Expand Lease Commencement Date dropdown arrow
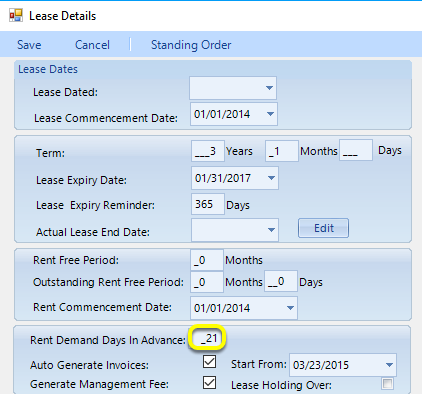This screenshot has width=422, height=394. pos(270,114)
